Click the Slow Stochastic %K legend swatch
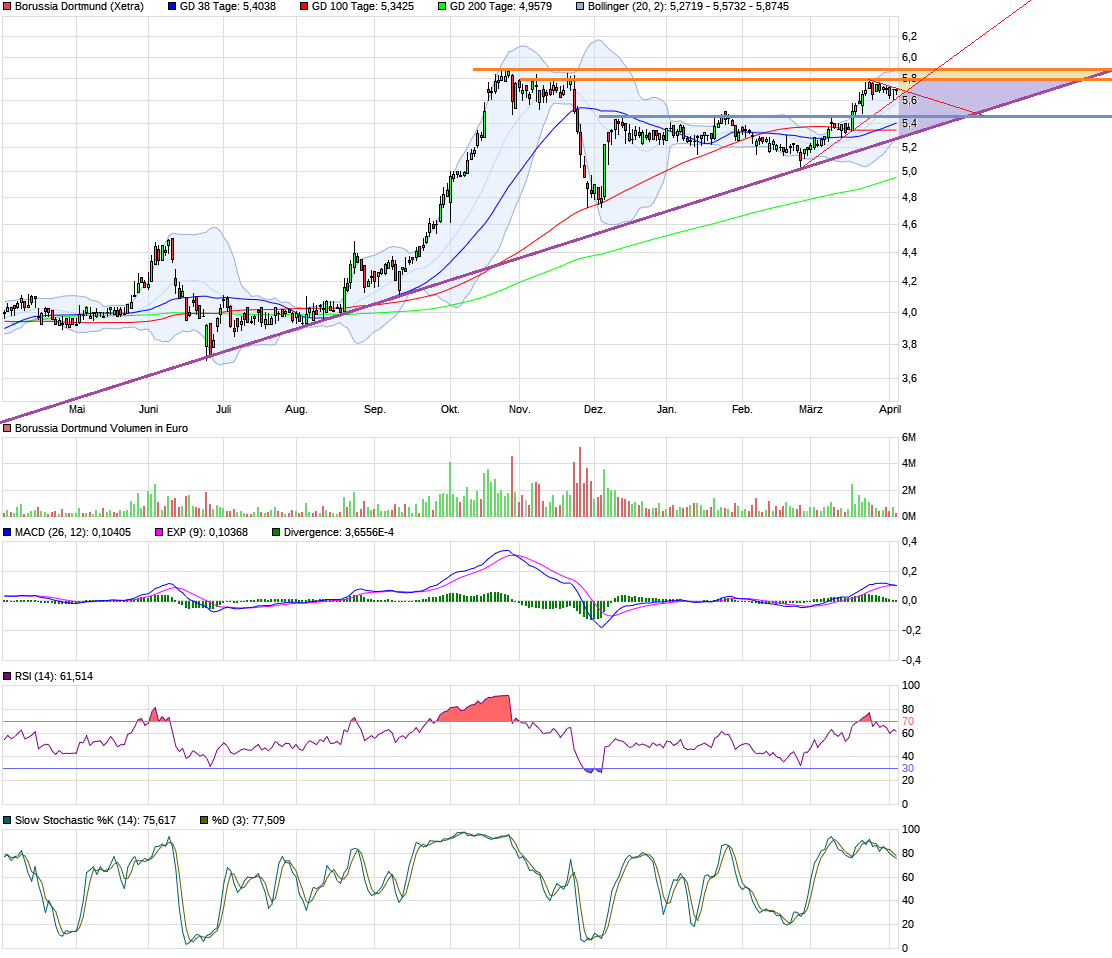This screenshot has height=958, width=1112. click(7, 820)
